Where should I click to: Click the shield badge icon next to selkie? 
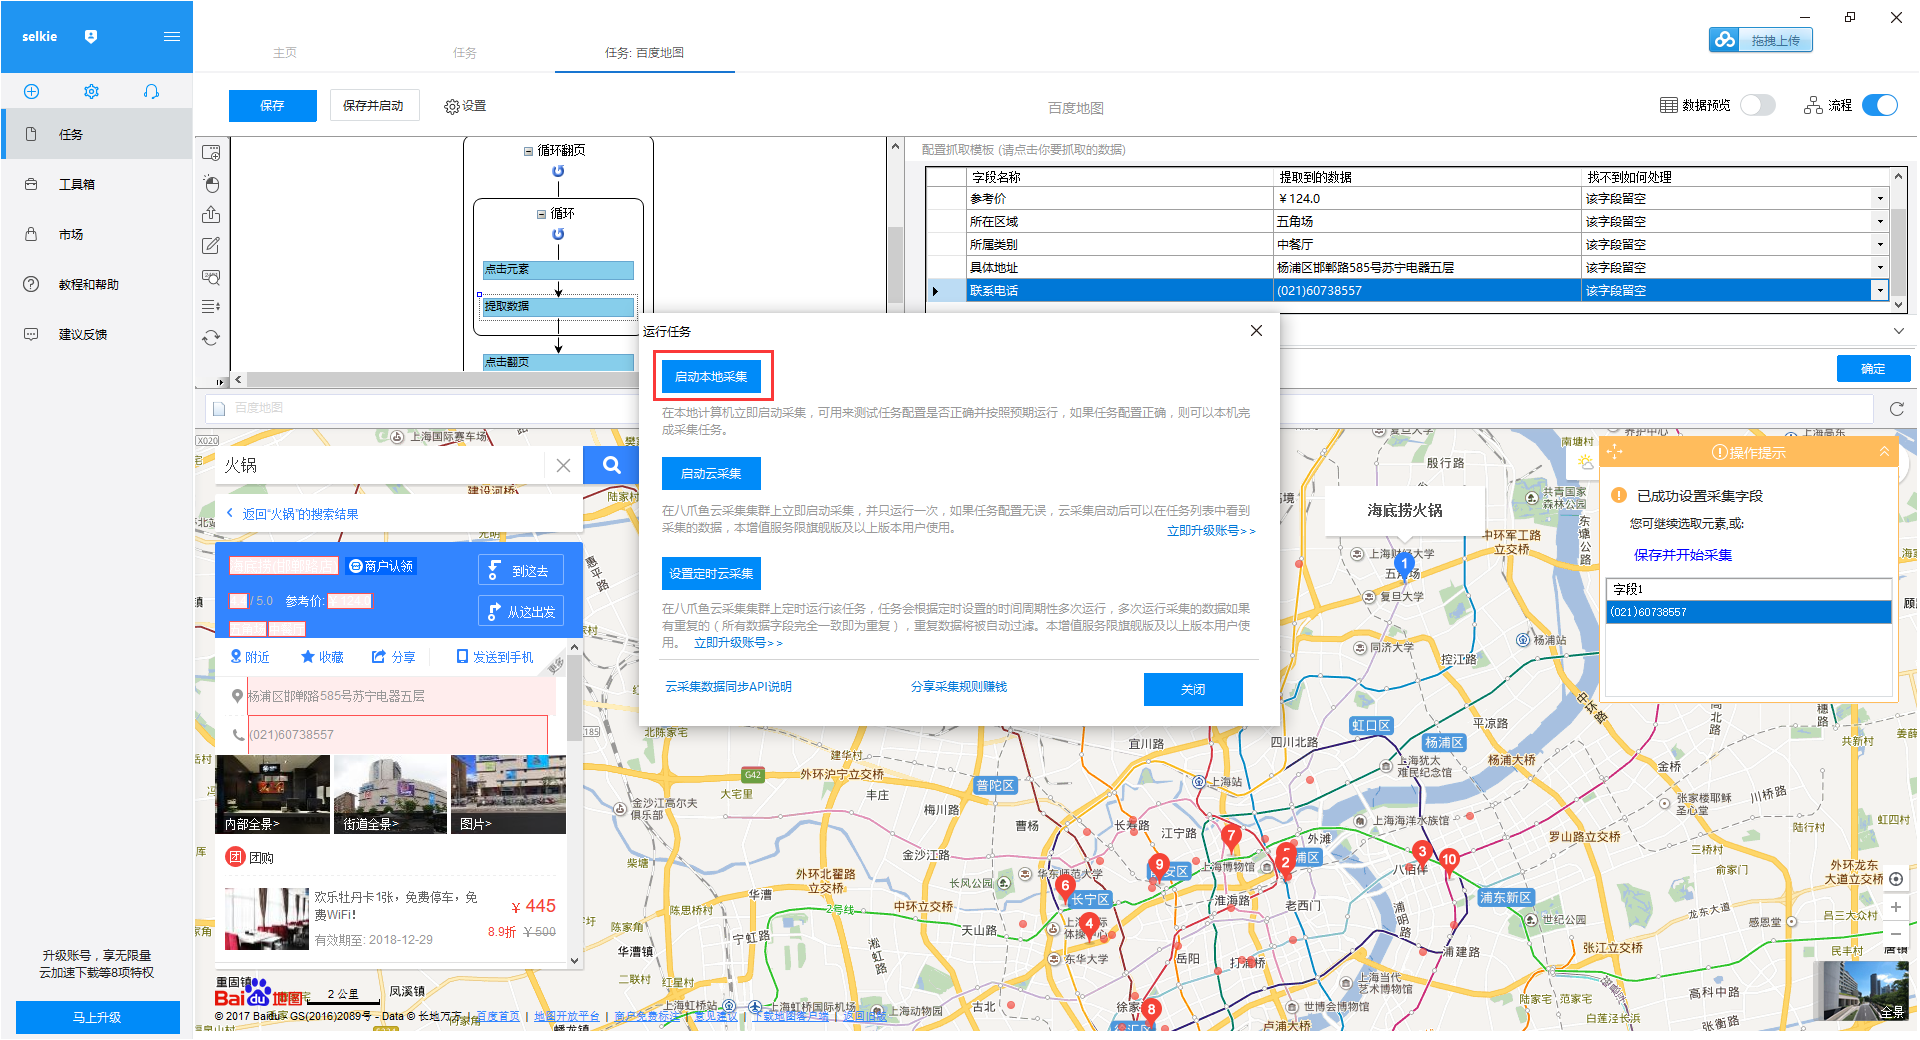[x=91, y=37]
